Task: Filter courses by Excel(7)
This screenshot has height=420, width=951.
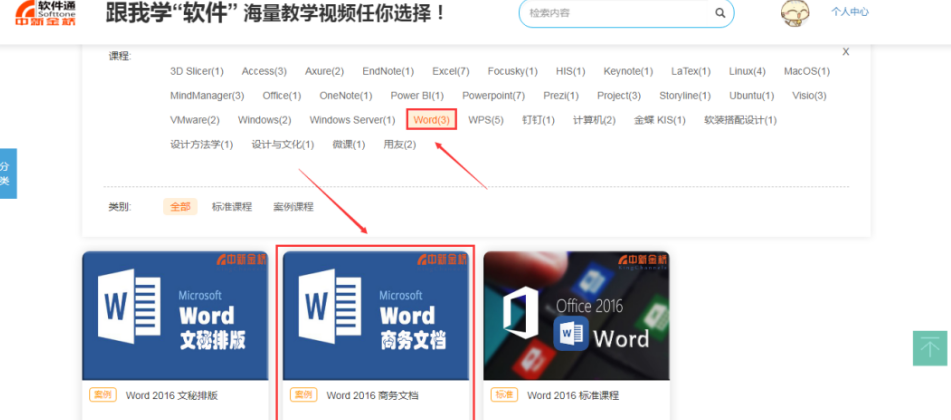Action: [450, 71]
